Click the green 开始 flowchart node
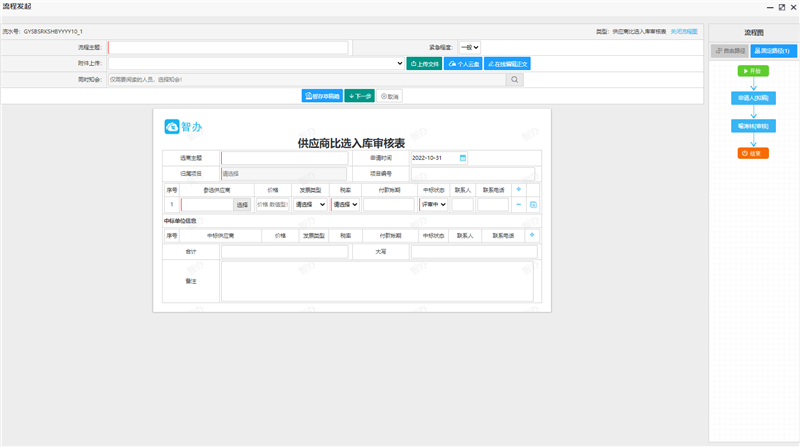800x447 pixels. coord(753,71)
